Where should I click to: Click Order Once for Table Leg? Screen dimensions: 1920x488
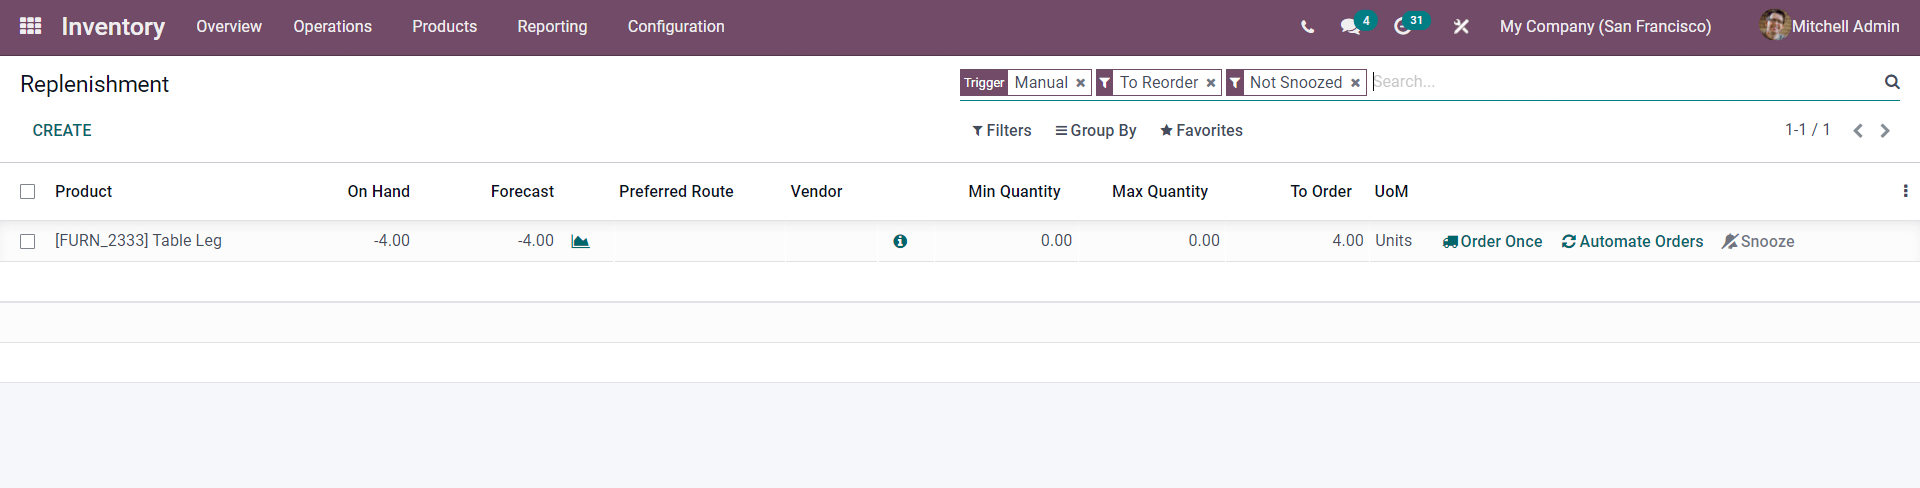click(1492, 241)
